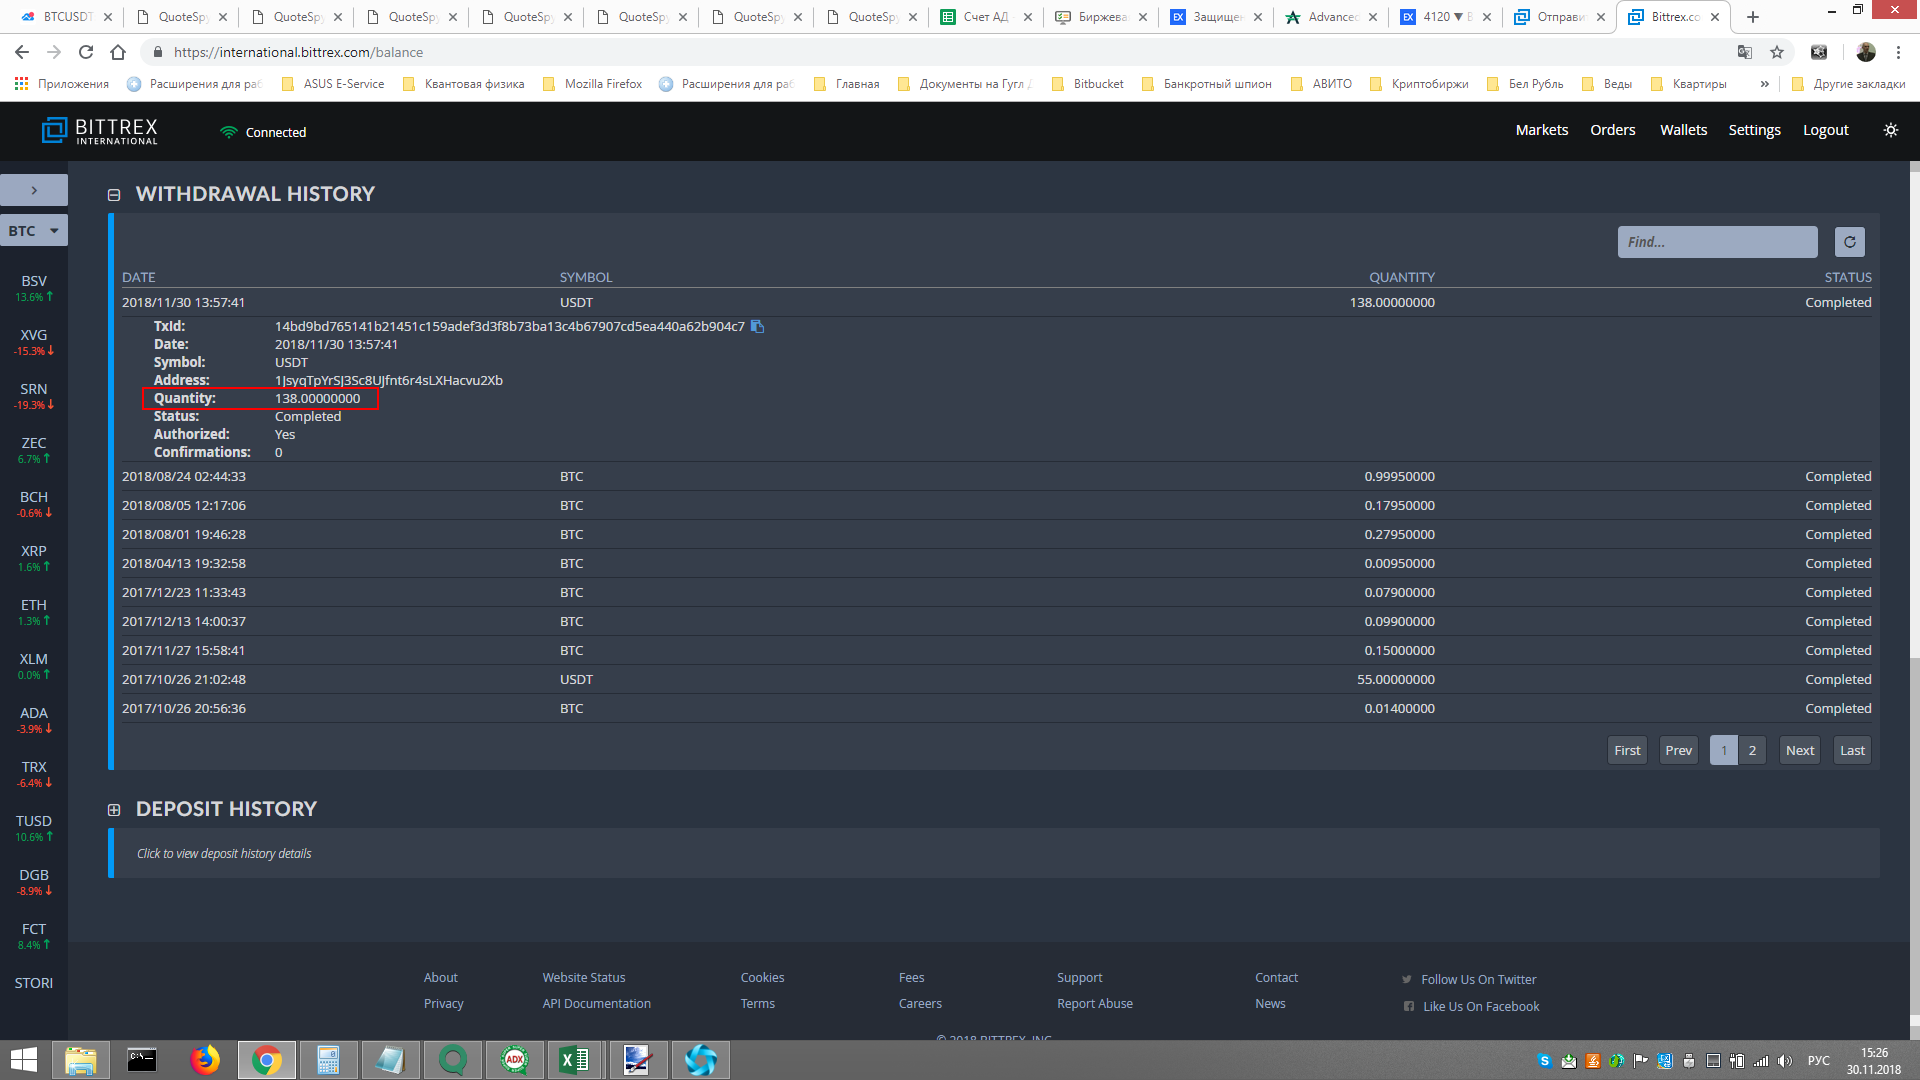This screenshot has height=1080, width=1920.
Task: Expand the market sidebar arrow
Action: click(34, 190)
